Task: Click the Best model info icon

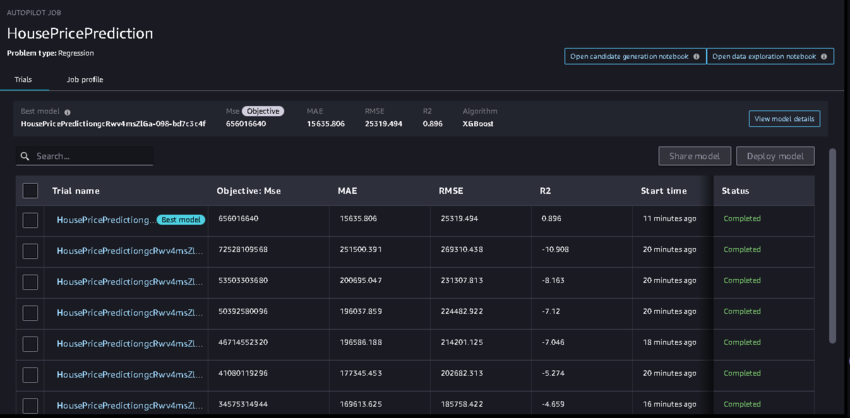Action: click(67, 112)
